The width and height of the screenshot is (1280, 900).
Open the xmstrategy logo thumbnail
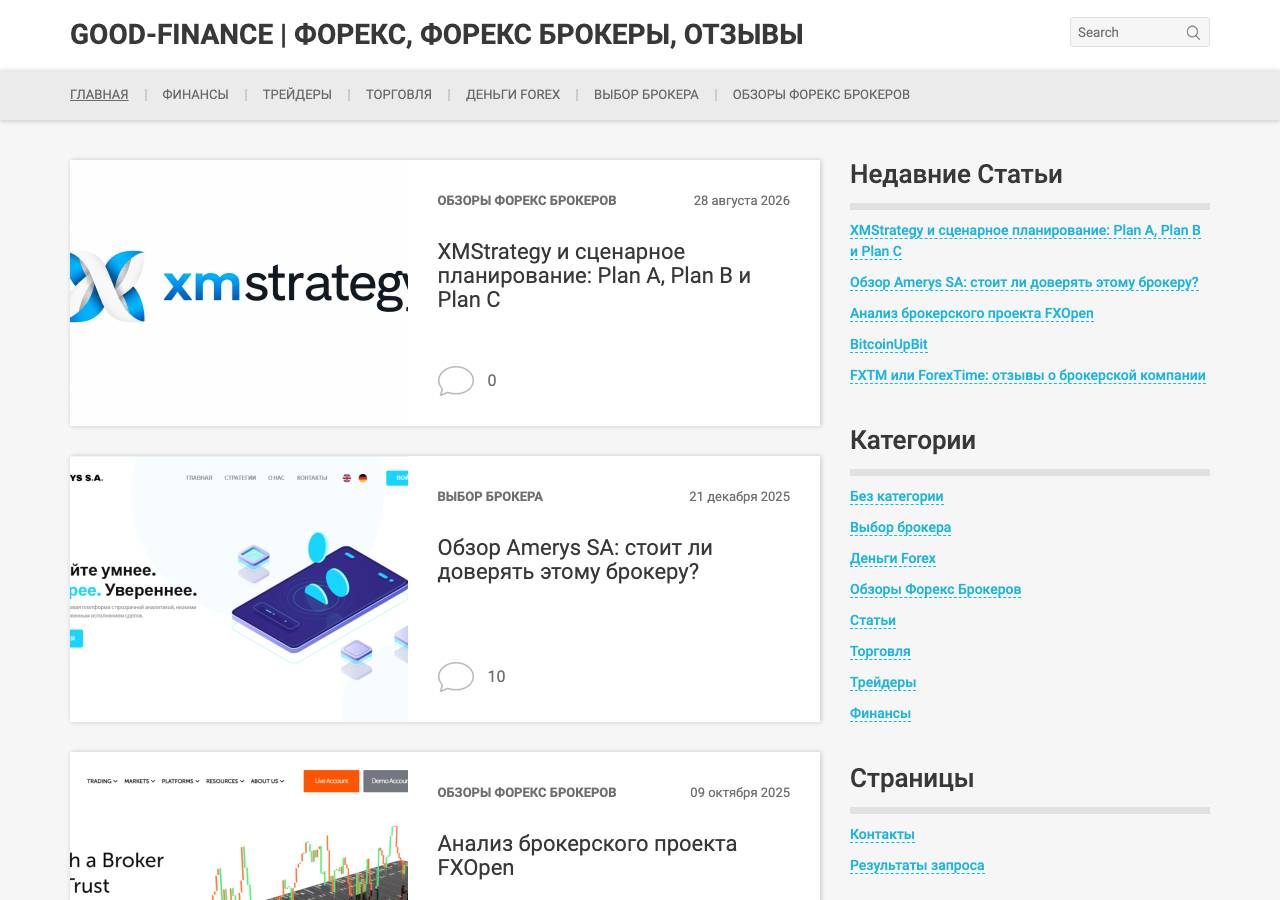(239, 293)
